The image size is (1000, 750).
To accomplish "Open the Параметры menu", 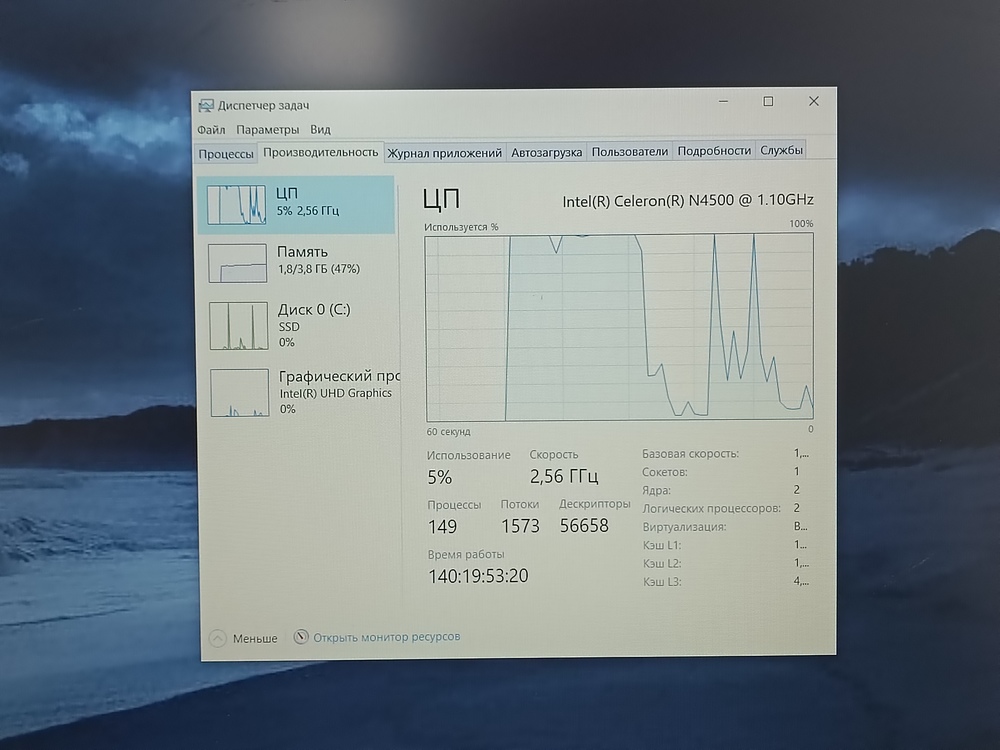I will pyautogui.click(x=267, y=130).
